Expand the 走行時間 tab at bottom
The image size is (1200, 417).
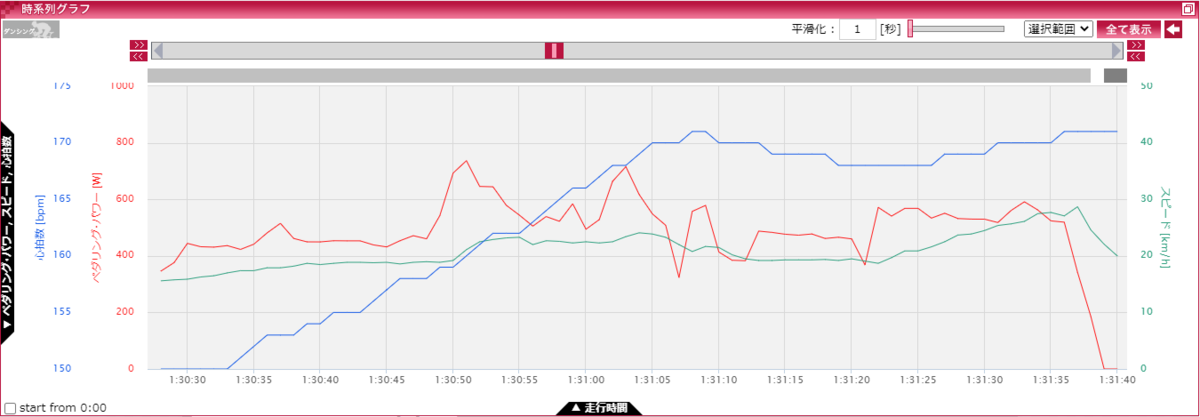(600, 408)
